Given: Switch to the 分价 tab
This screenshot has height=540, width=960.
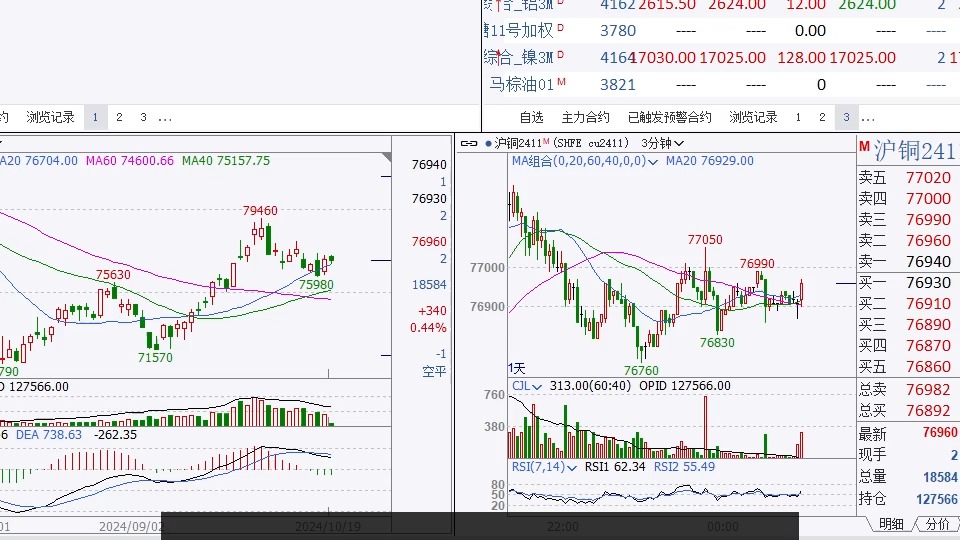Looking at the screenshot, I should 937,523.
